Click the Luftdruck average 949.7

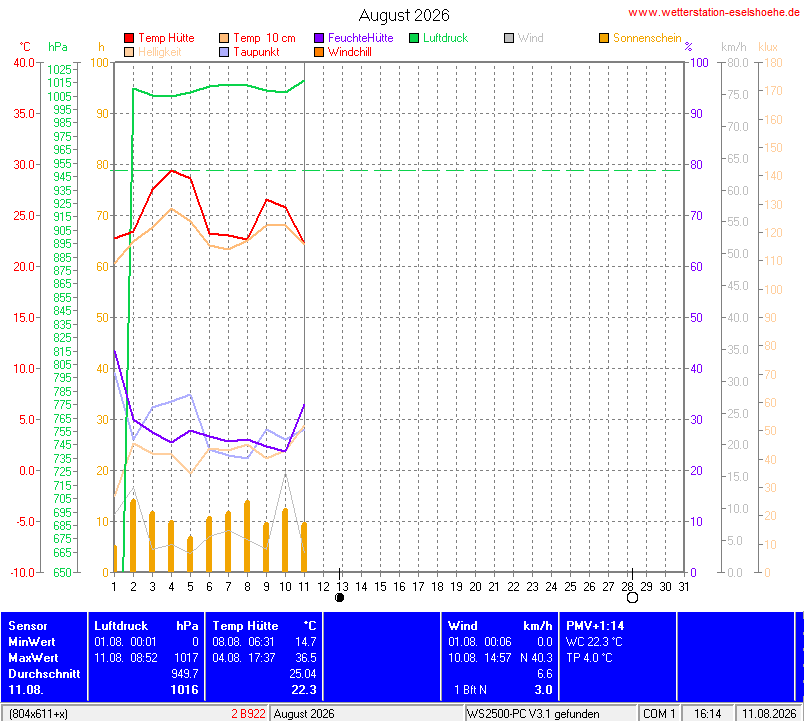pyautogui.click(x=185, y=674)
